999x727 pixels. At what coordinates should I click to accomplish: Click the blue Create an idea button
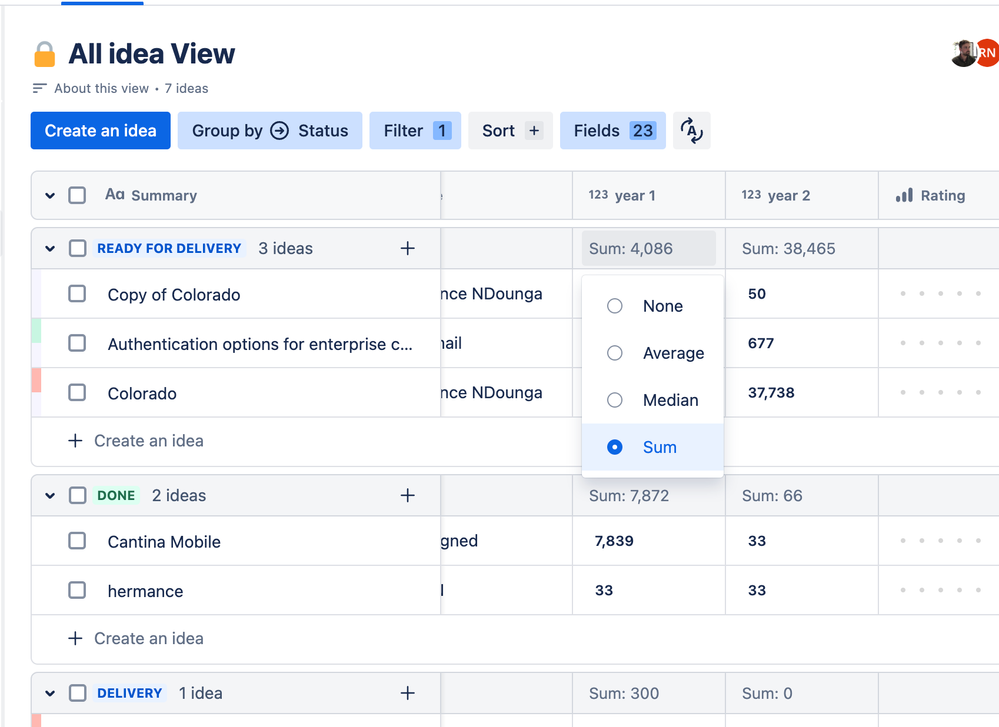[x=101, y=131]
